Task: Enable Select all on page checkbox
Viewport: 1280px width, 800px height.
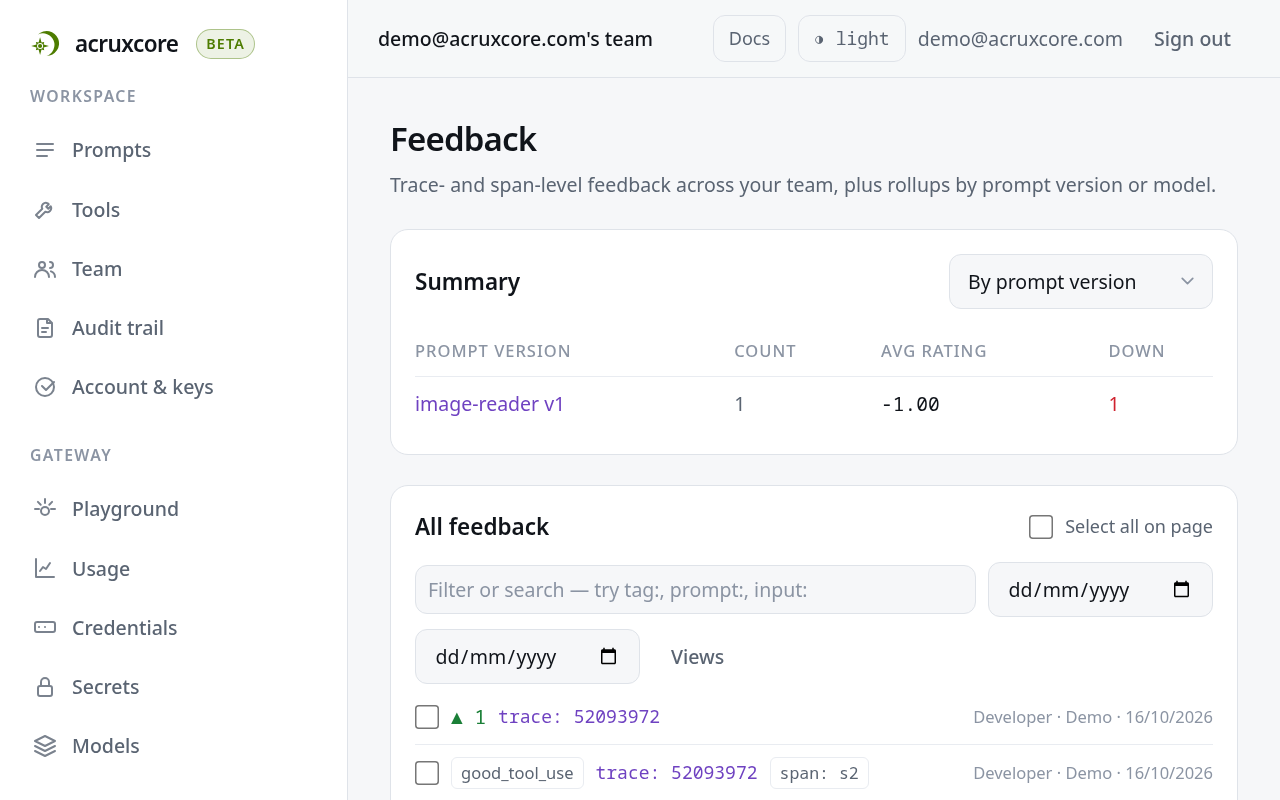Action: click(1041, 527)
